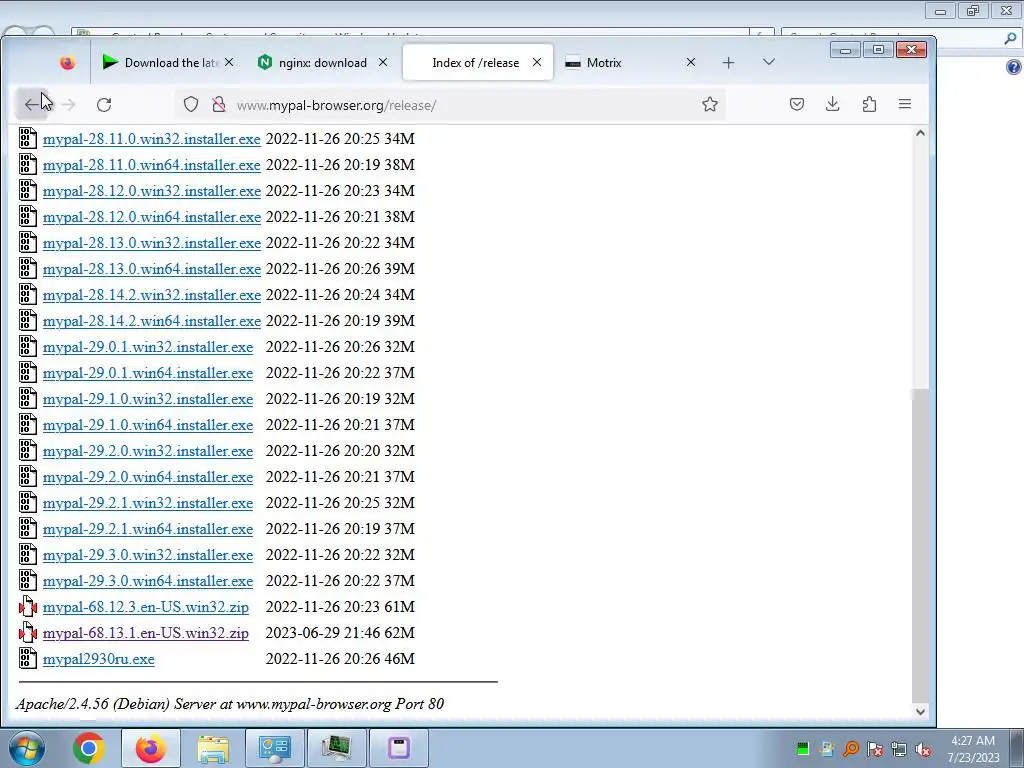1024x768 pixels.
Task: Click the network tray icon
Action: pos(899,749)
